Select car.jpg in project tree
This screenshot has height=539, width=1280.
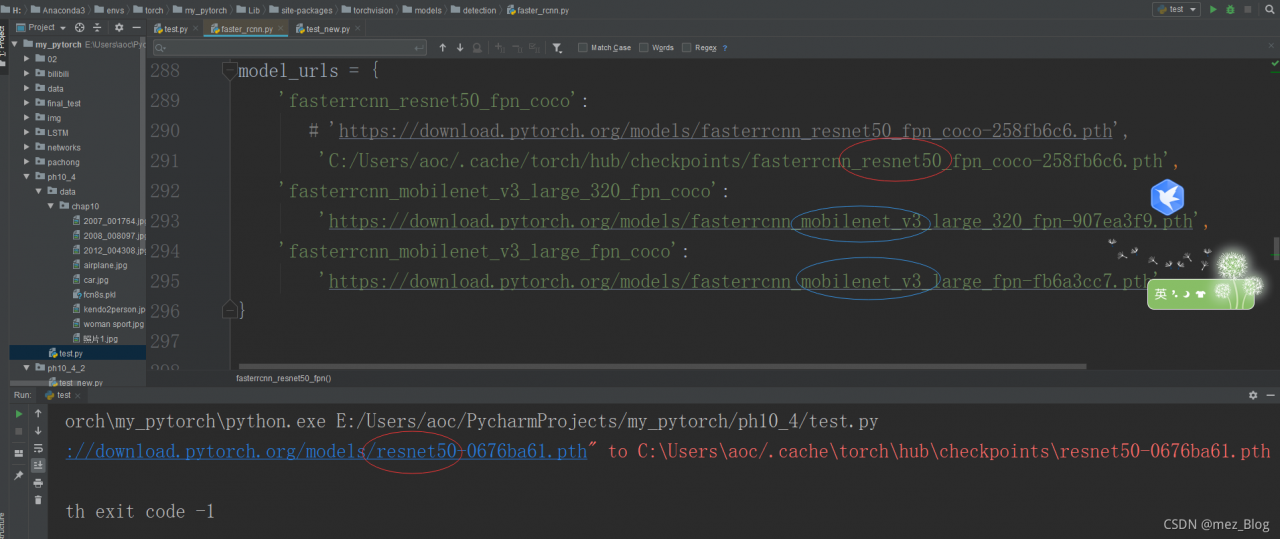96,280
